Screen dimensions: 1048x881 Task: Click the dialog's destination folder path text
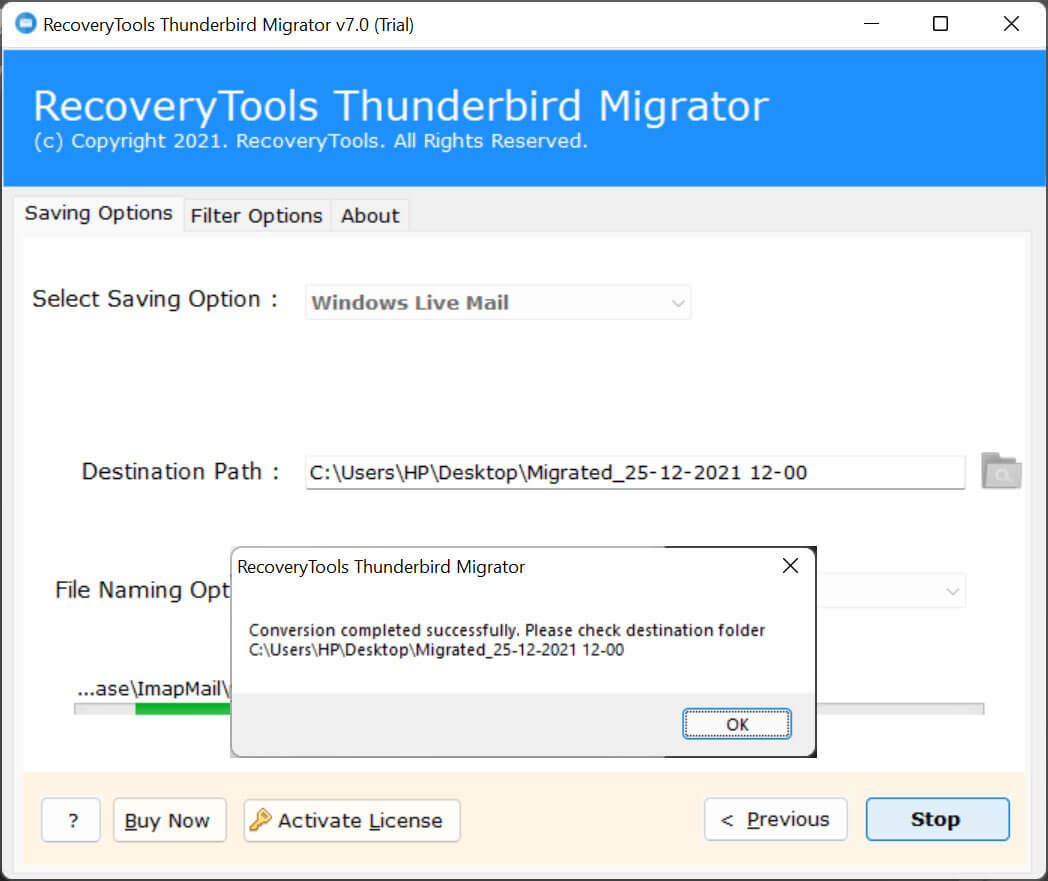pos(436,650)
